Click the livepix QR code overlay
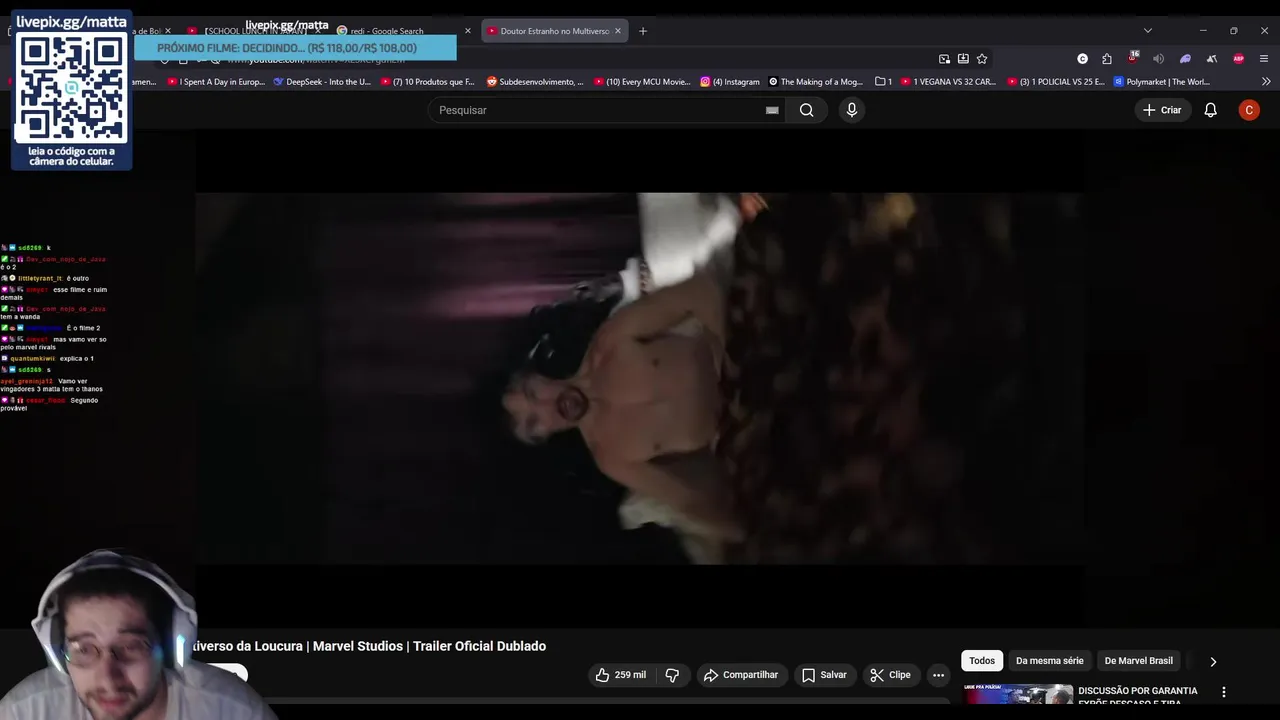The width and height of the screenshot is (1280, 720). [x=71, y=90]
